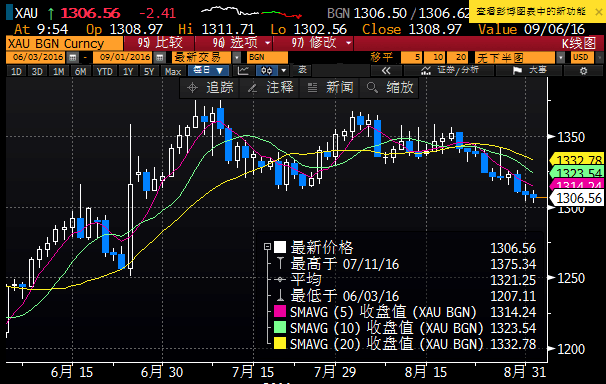Open the end date calendar picker
Image resolution: width=606 pixels, height=384 pixels.
click(159, 58)
